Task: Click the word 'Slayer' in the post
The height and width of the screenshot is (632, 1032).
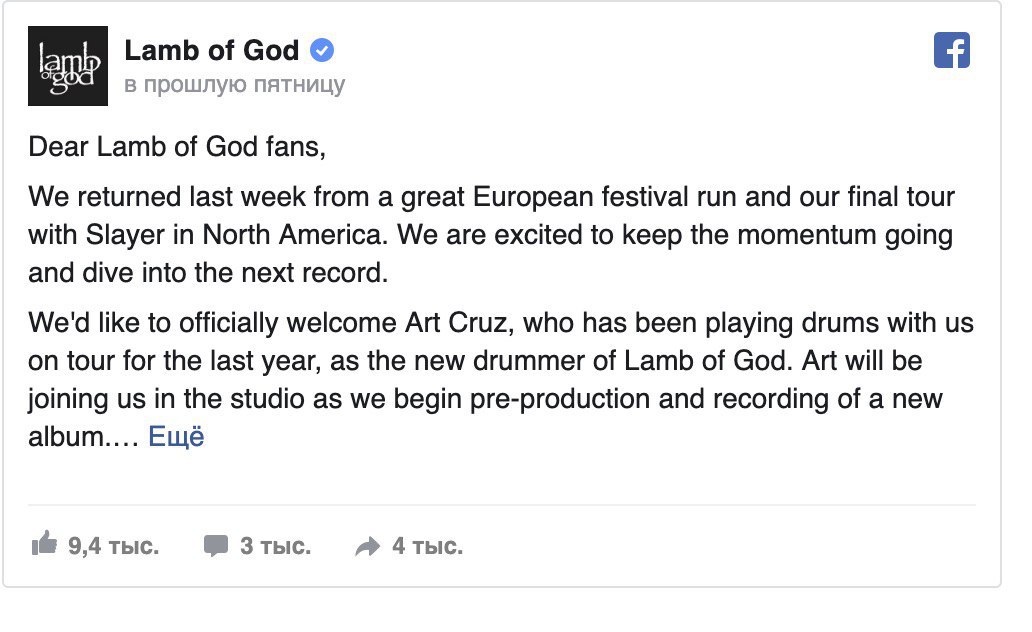Action: pos(125,235)
